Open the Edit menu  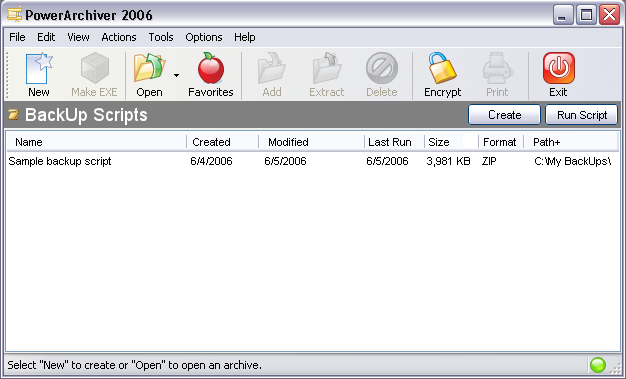[x=46, y=37]
